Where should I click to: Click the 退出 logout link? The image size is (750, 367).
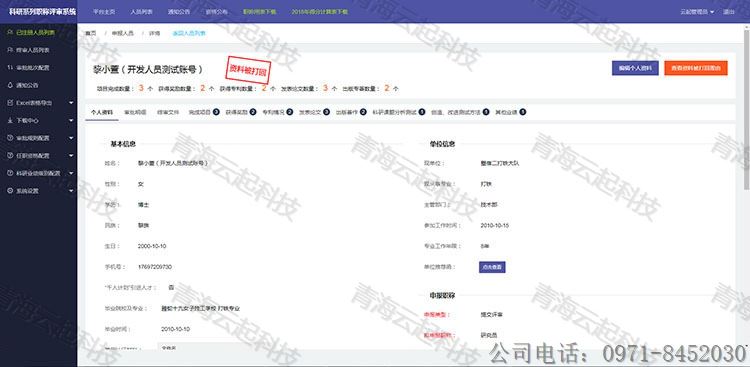(729, 11)
